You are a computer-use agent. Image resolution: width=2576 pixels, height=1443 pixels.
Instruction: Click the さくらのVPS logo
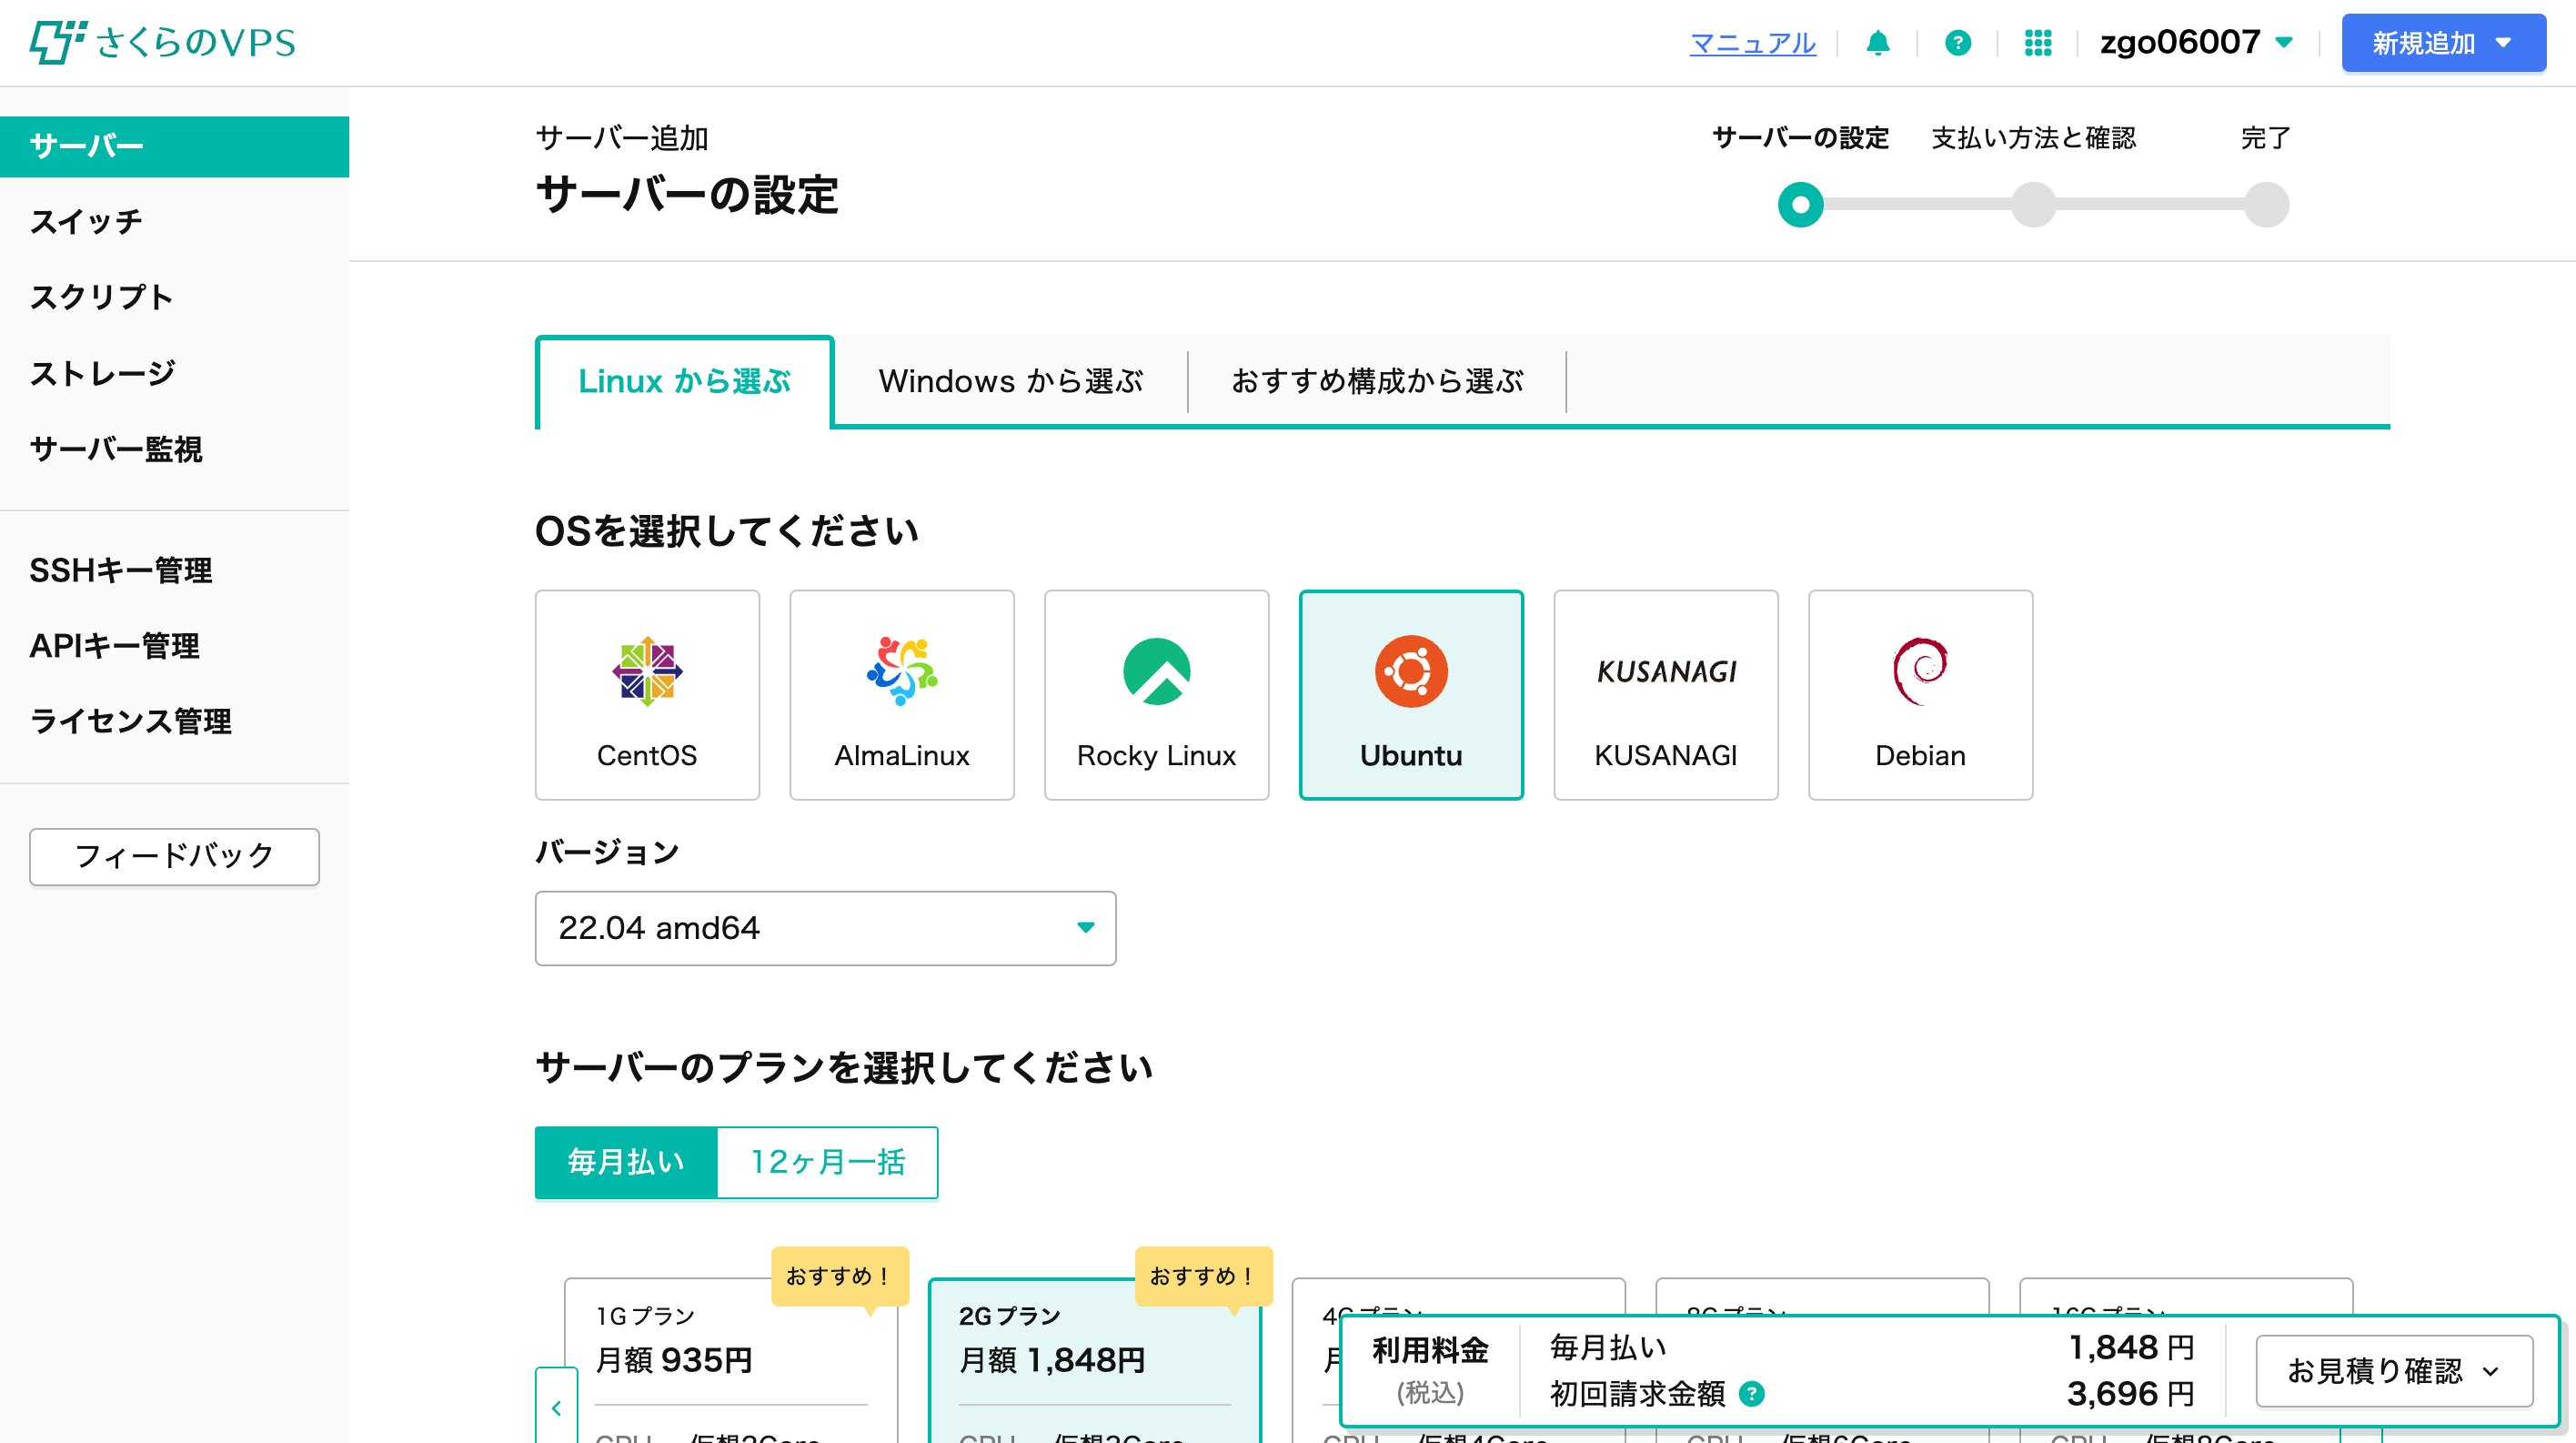(x=165, y=42)
